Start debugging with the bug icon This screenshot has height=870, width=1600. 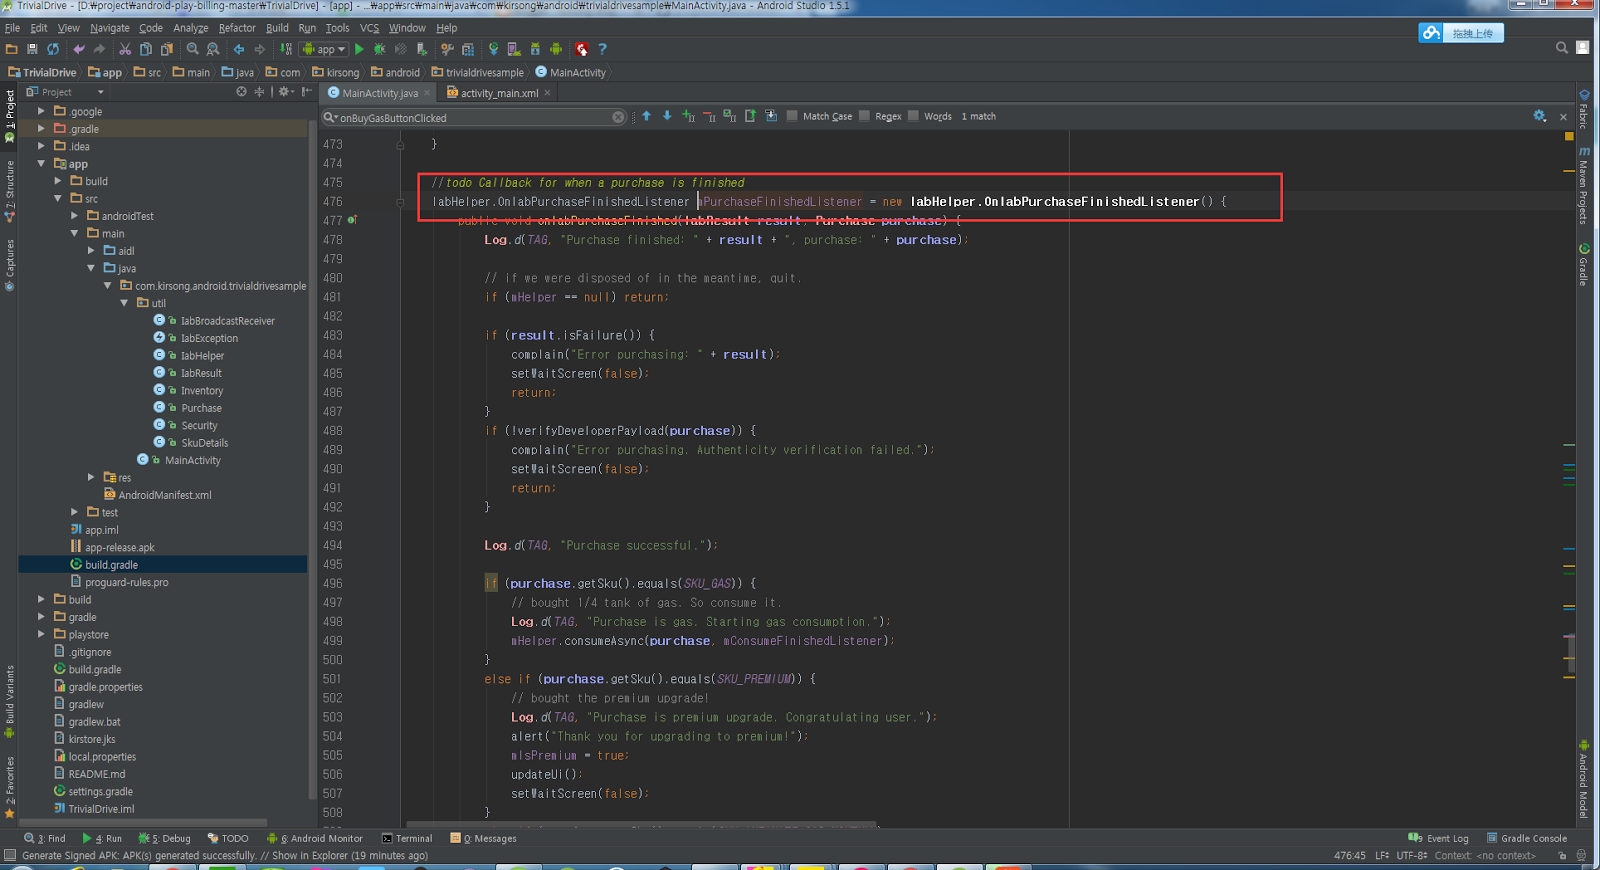click(x=380, y=49)
